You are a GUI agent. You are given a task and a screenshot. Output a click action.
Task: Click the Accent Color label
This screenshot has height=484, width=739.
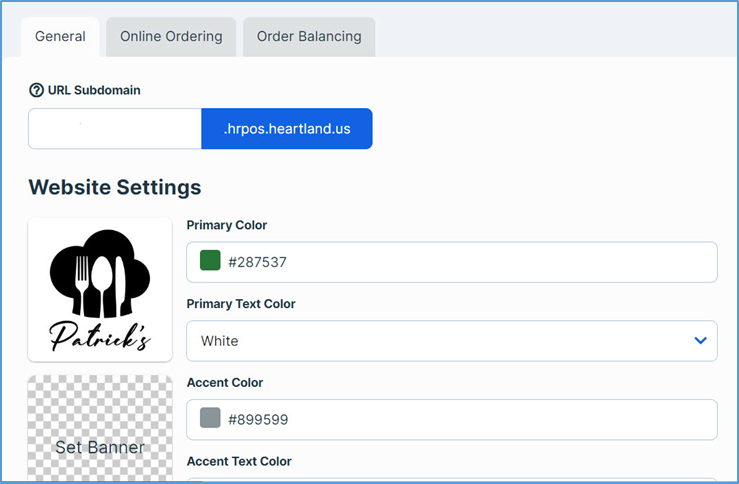click(x=225, y=383)
